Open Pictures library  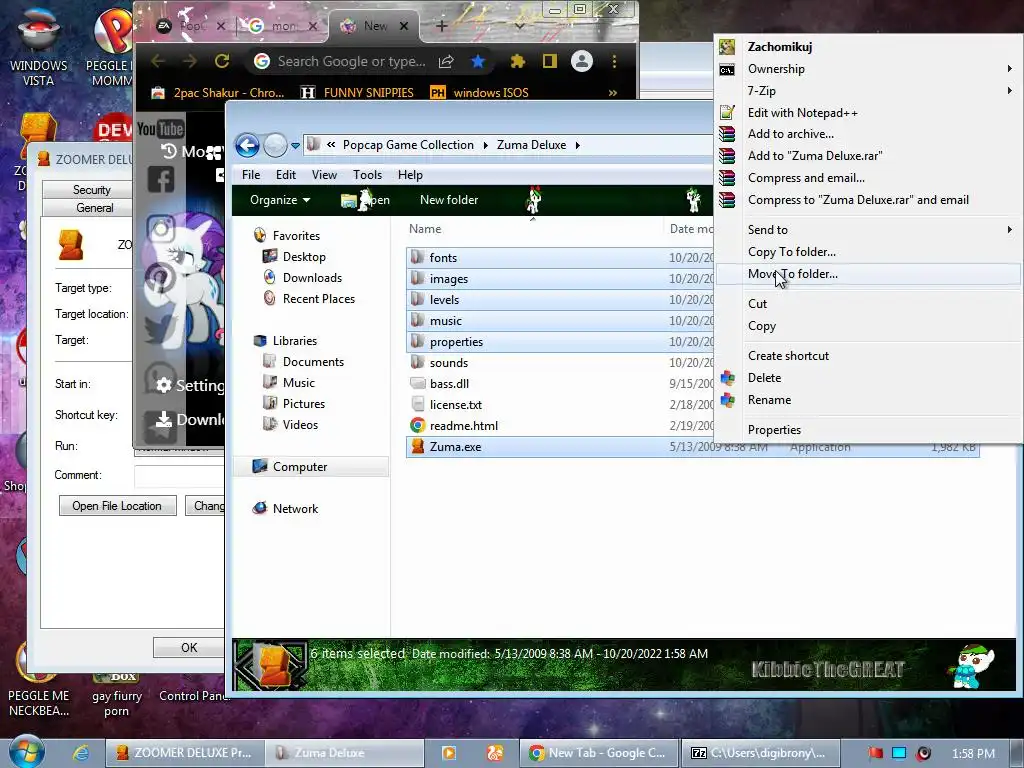coord(304,404)
